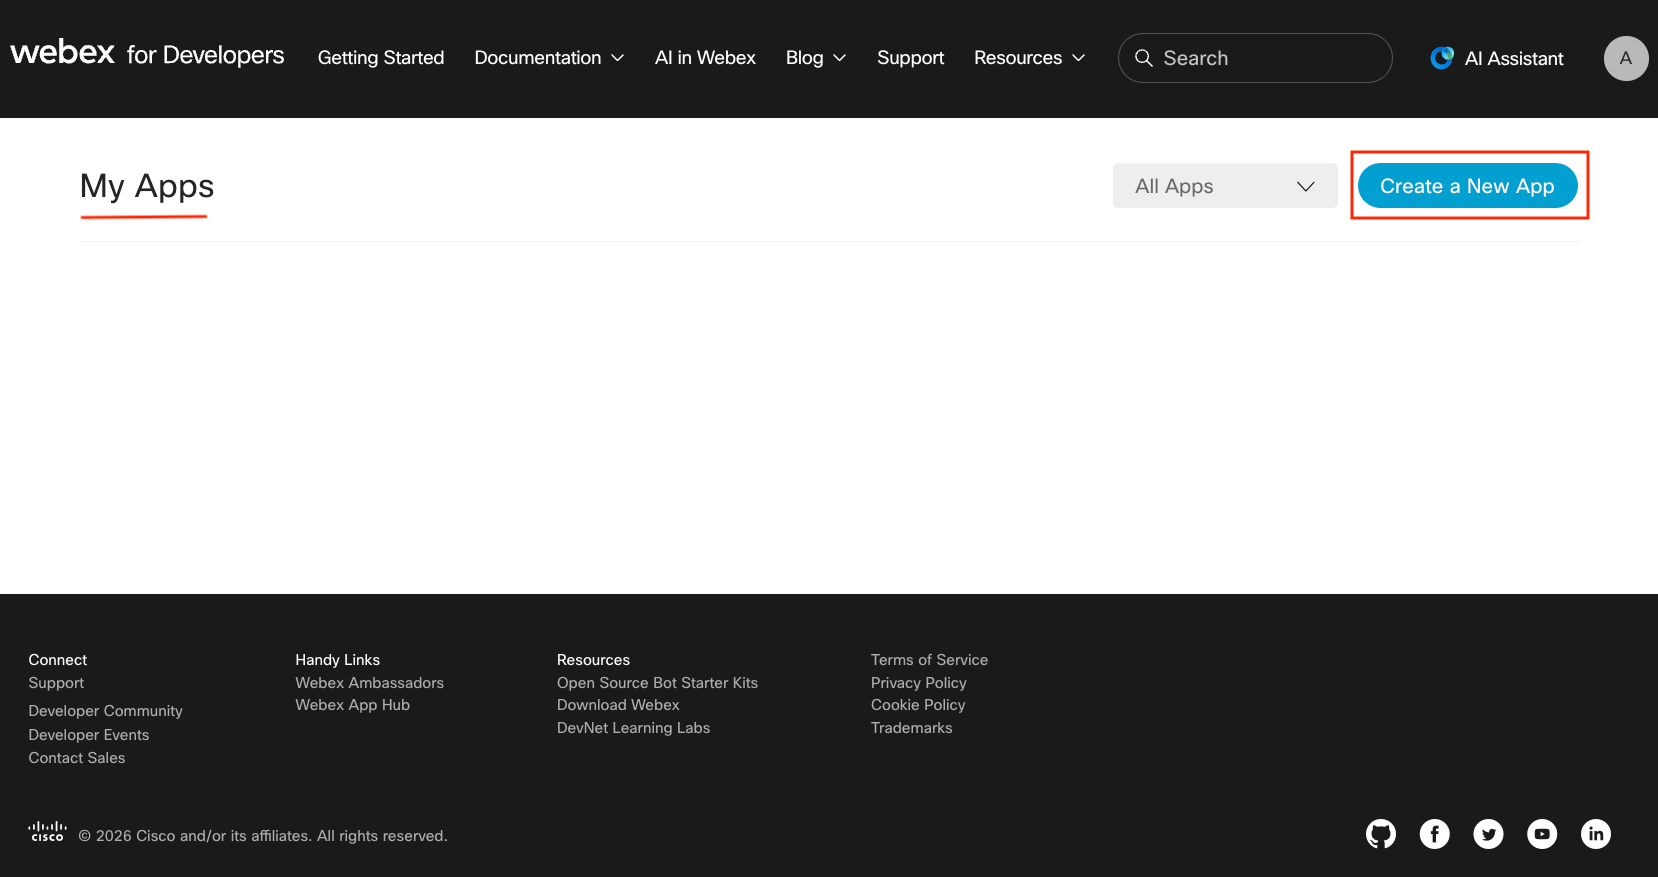1658x877 pixels.
Task: Open Trademarks link
Action: (912, 728)
